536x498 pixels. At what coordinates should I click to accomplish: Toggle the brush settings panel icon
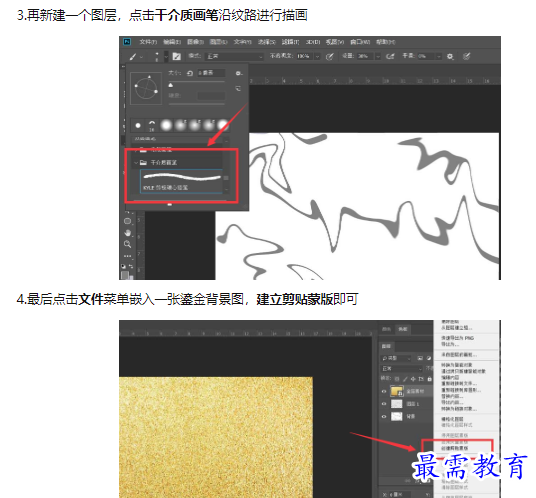pos(176,56)
